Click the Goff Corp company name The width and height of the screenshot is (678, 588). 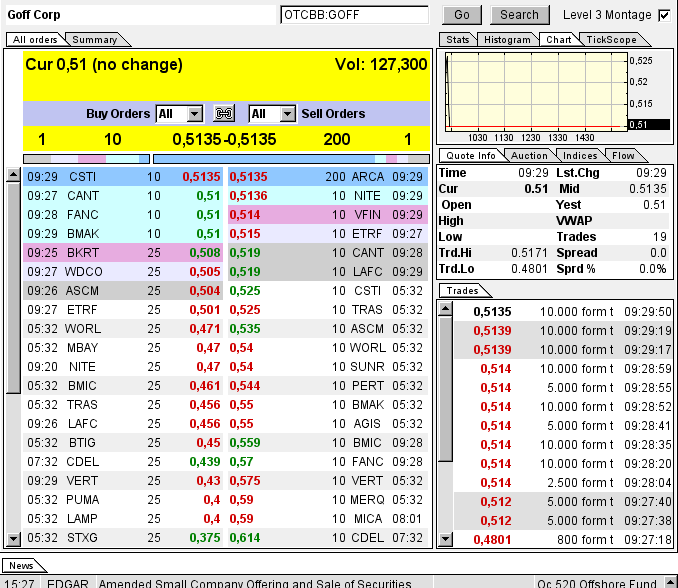[x=34, y=15]
